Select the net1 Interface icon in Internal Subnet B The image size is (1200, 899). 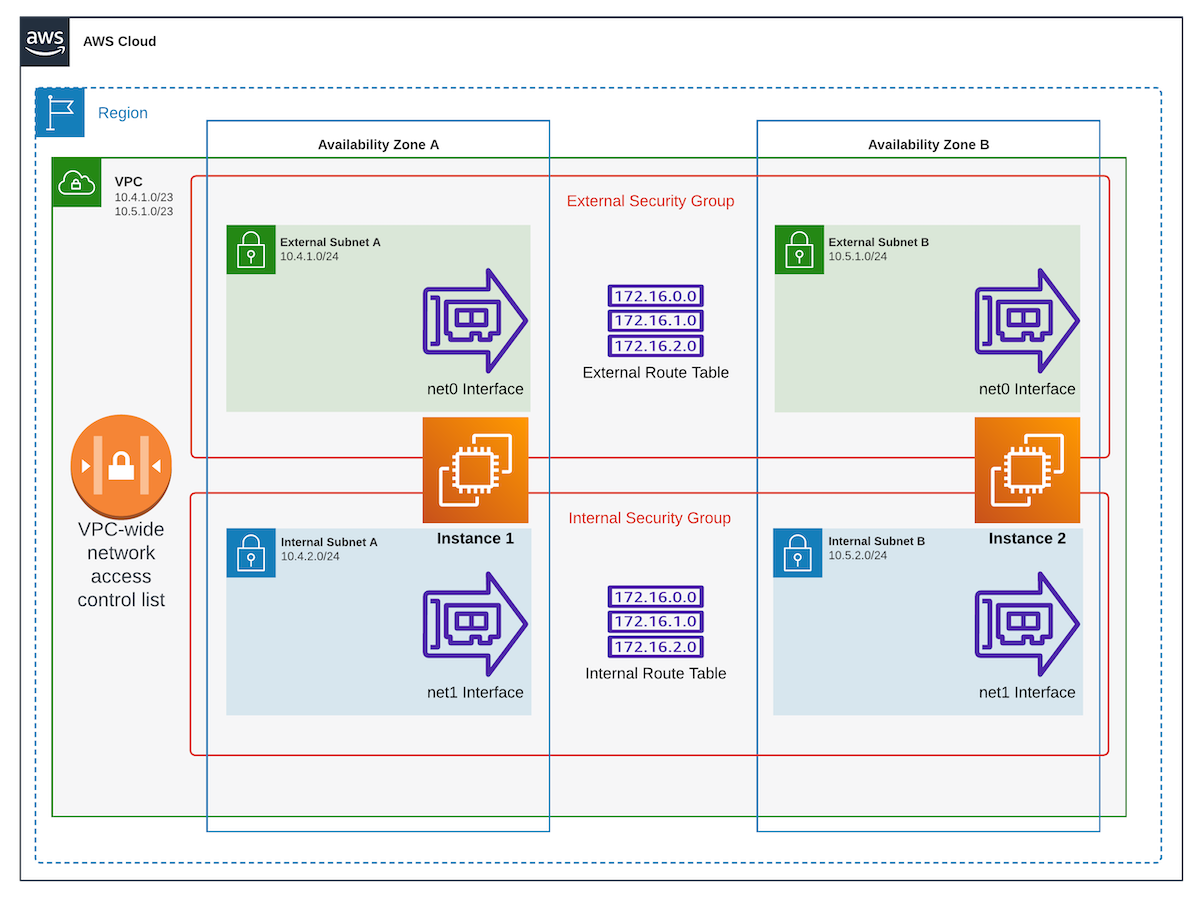(x=1027, y=622)
